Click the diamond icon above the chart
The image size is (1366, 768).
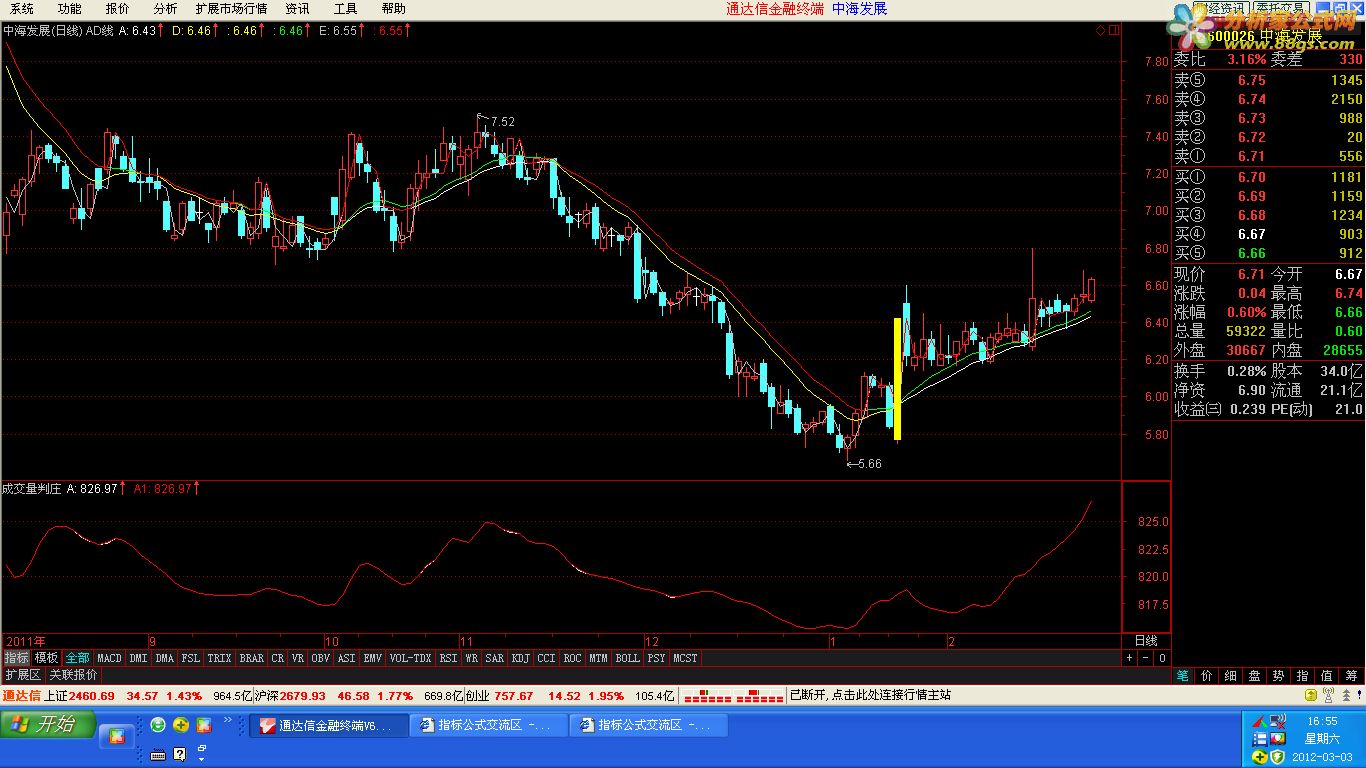point(1100,31)
